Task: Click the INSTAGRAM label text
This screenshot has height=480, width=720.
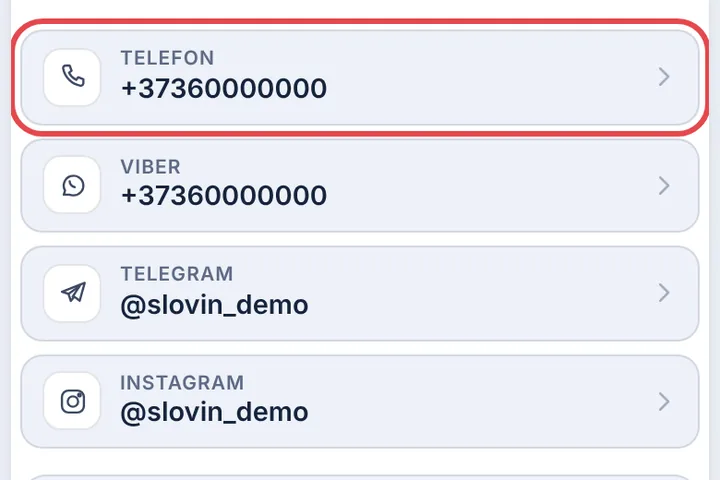Action: point(182,383)
